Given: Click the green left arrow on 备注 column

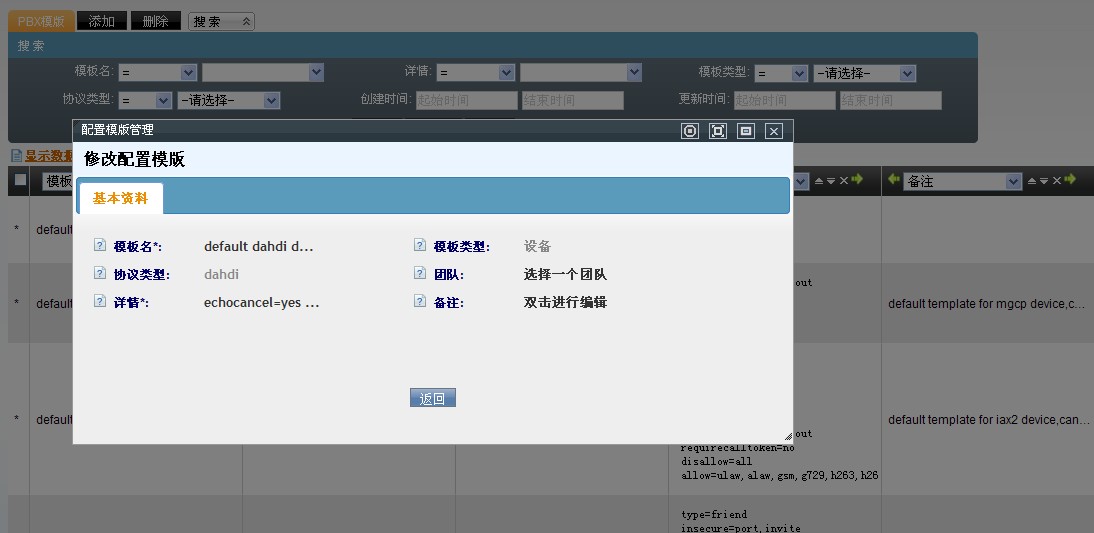Looking at the screenshot, I should (x=893, y=180).
